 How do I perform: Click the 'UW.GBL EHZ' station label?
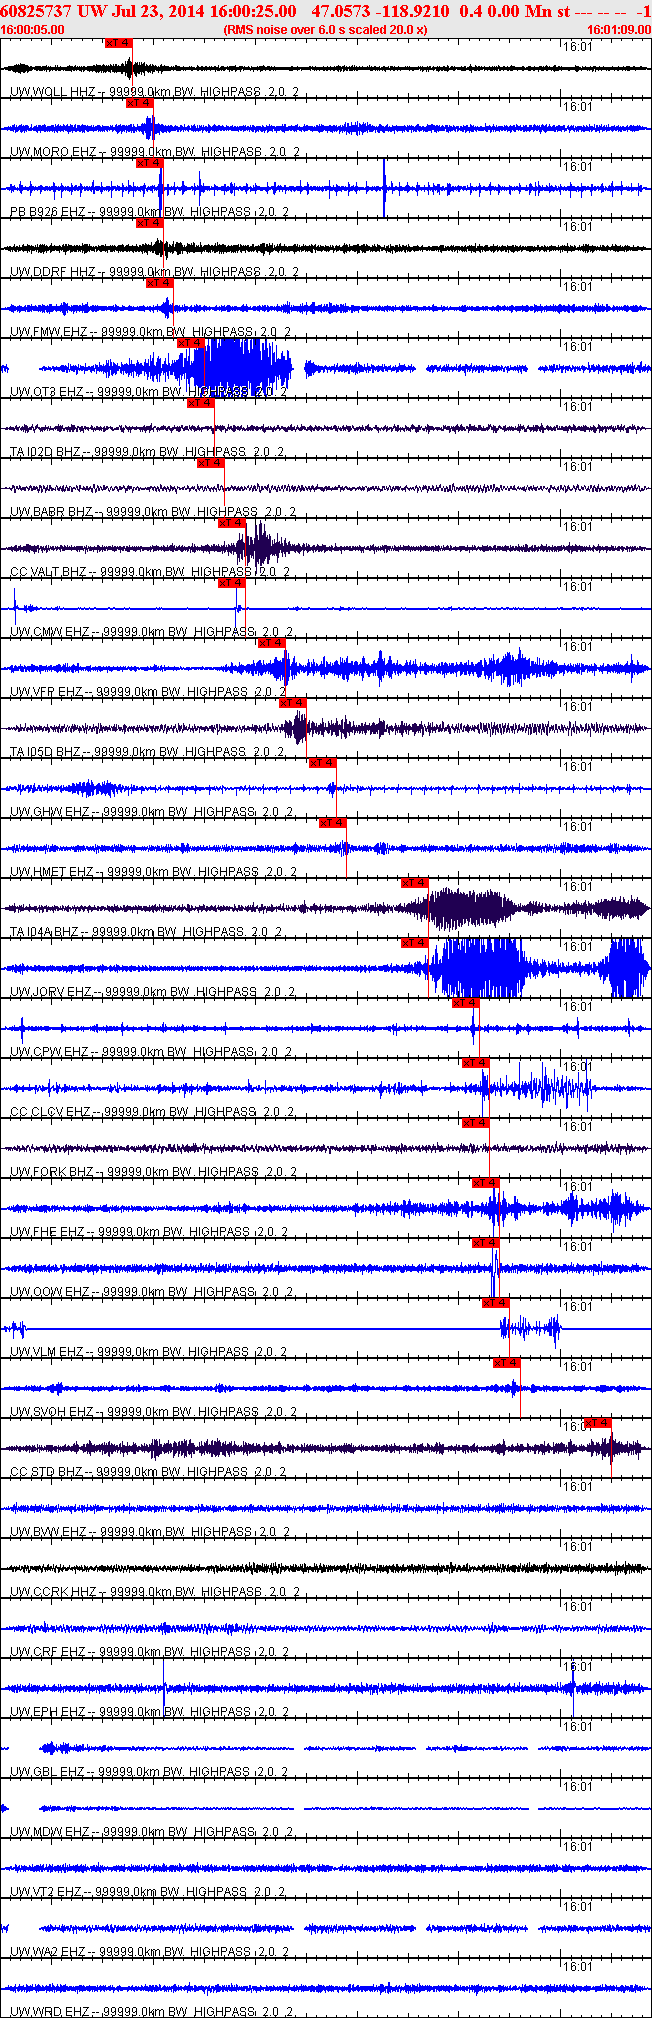point(48,1772)
